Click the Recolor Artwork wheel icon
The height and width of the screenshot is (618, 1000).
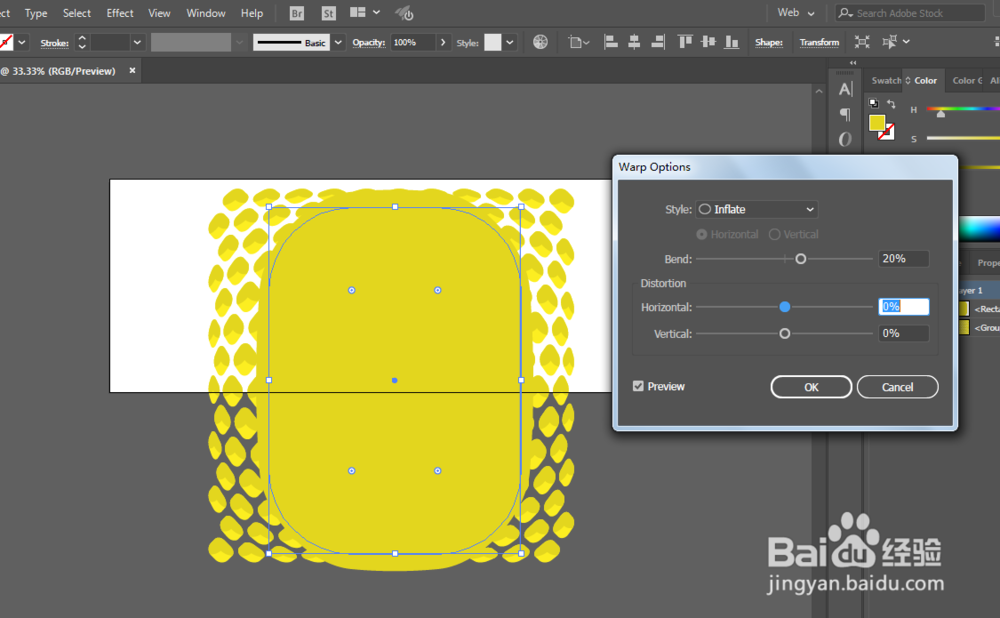pyautogui.click(x=540, y=42)
